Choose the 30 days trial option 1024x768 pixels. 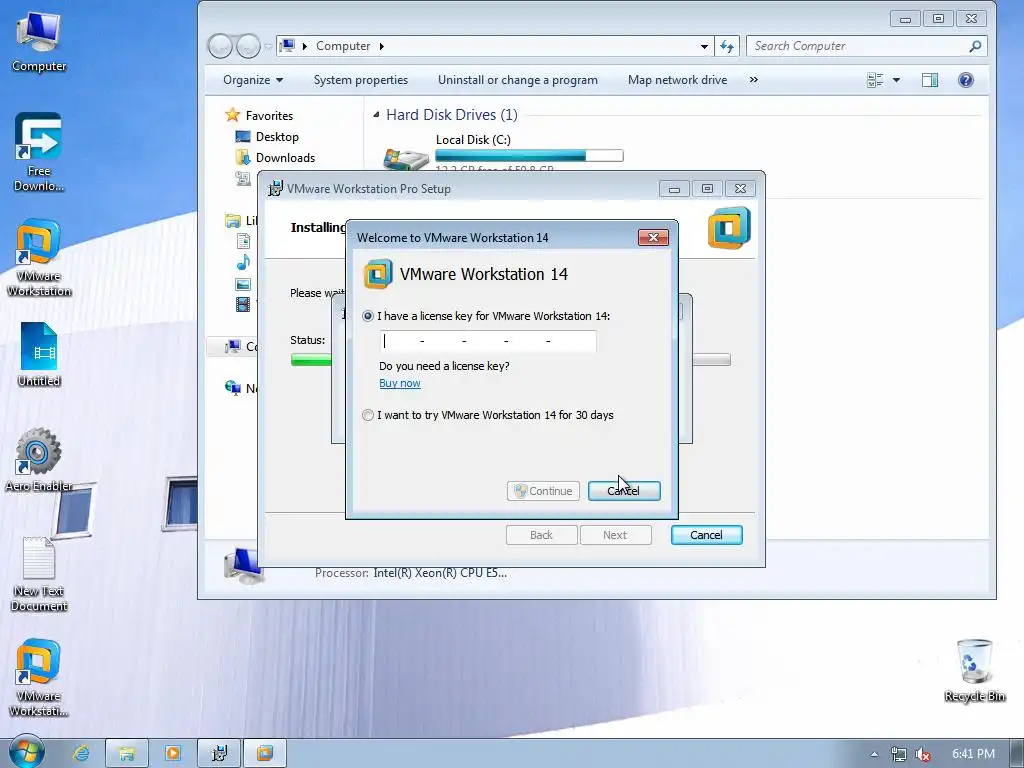pyautogui.click(x=368, y=415)
